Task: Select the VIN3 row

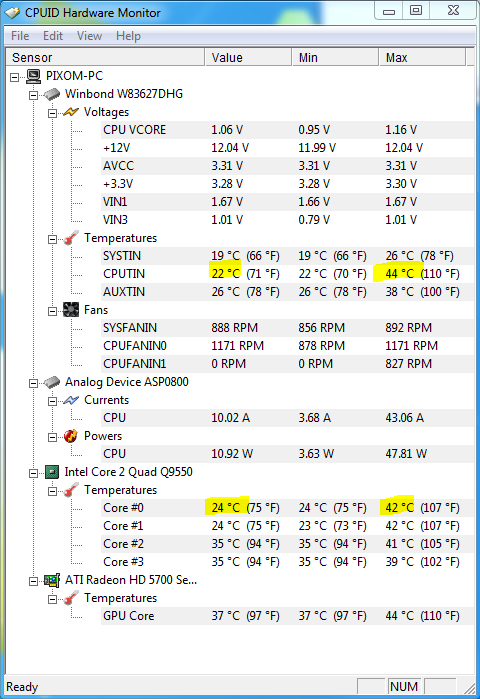Action: tap(287, 220)
